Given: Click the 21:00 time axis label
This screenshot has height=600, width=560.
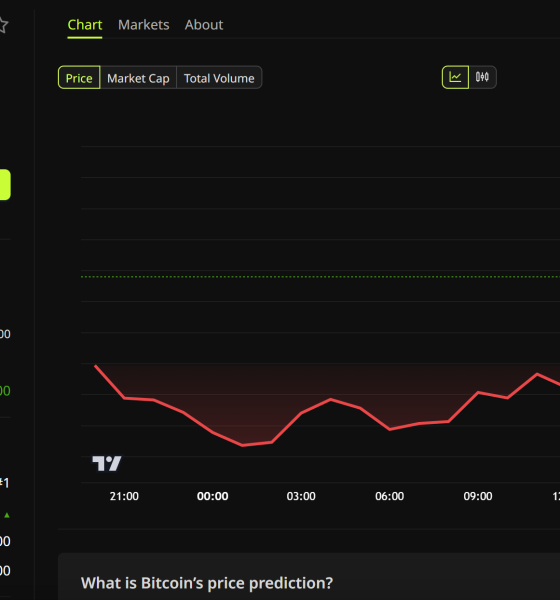Looking at the screenshot, I should point(124,496).
